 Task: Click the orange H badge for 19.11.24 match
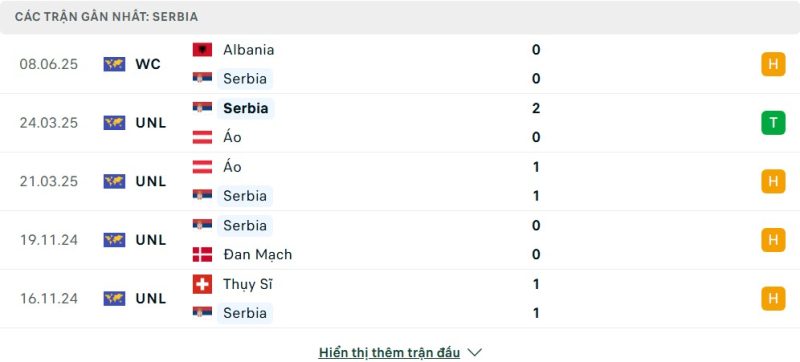point(773,240)
